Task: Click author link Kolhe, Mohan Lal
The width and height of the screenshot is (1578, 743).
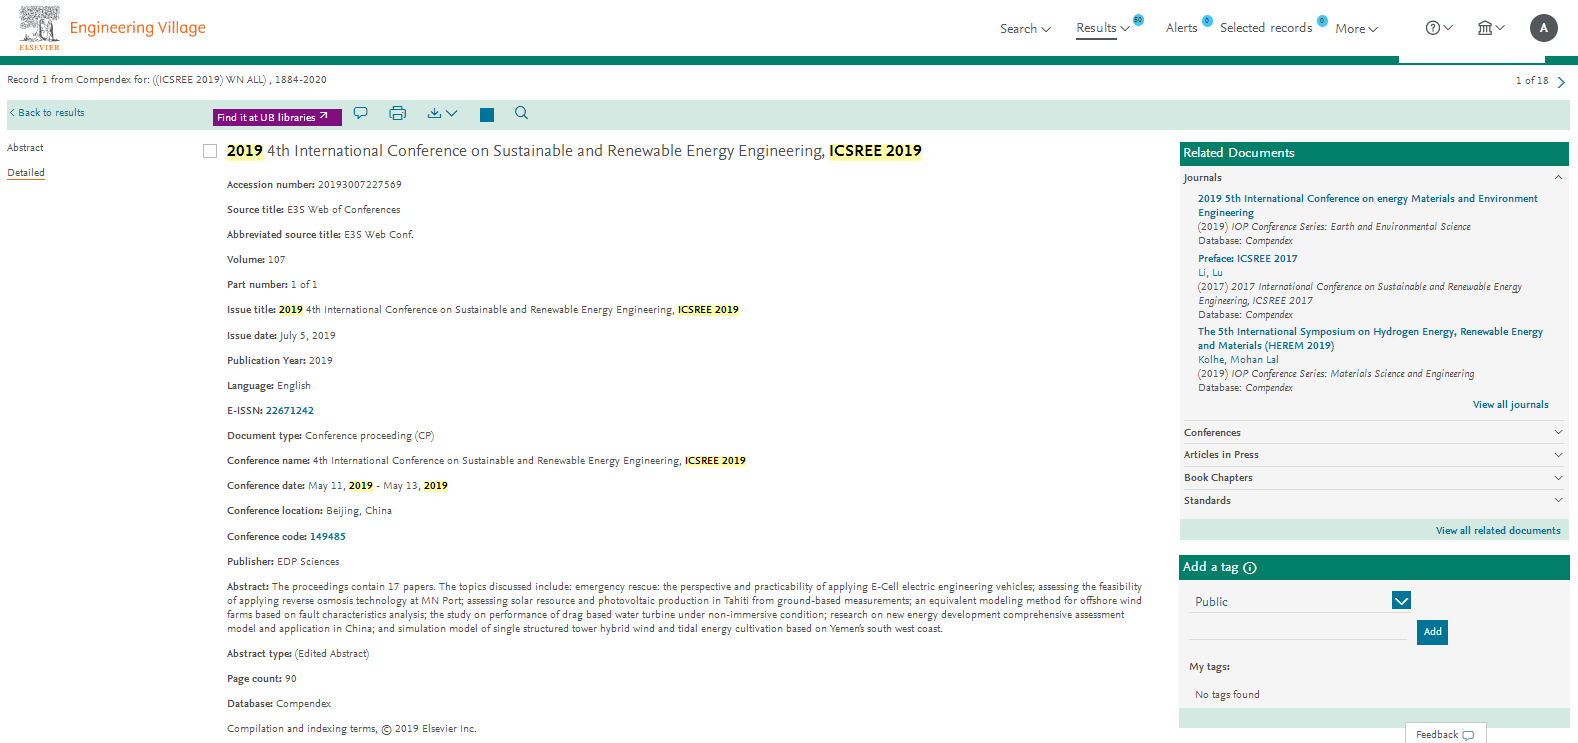Action: point(1238,360)
